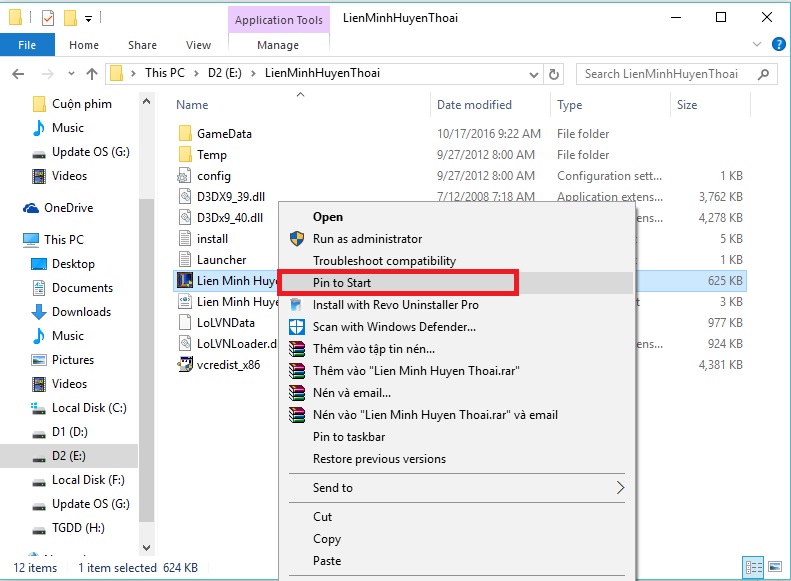Sort by Size column header
This screenshot has width=791, height=581.
point(687,105)
